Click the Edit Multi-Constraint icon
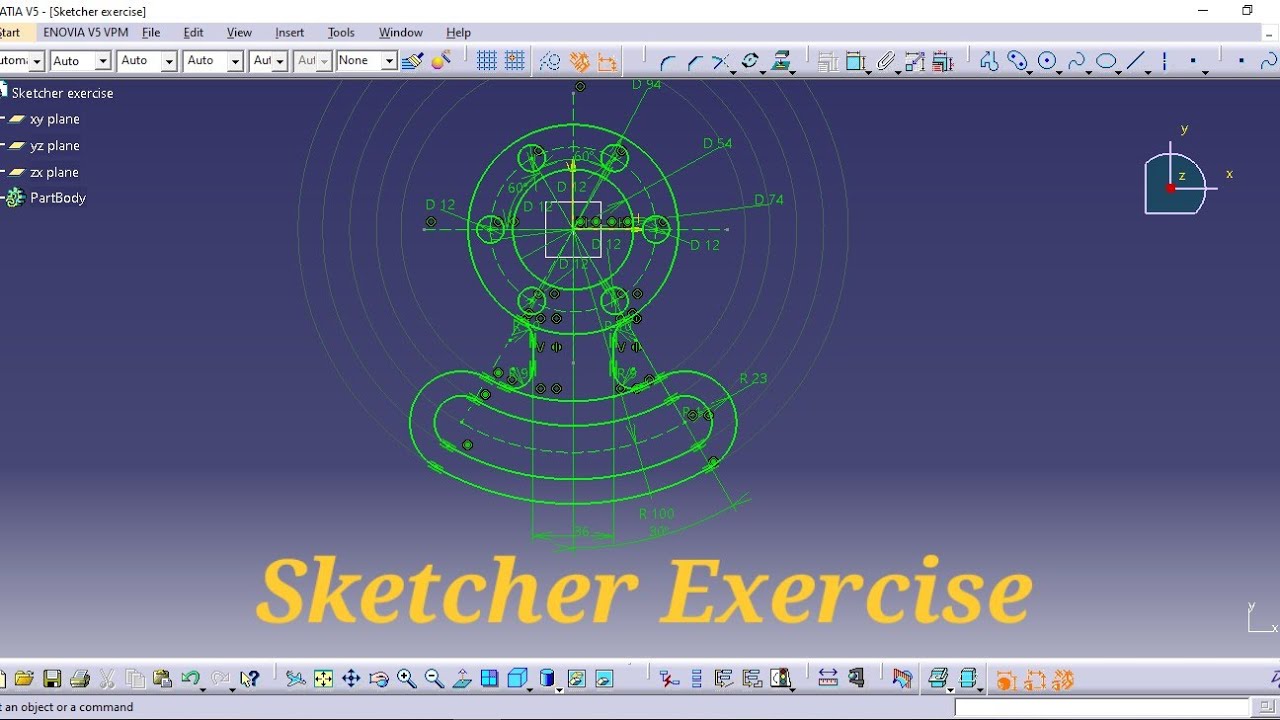The height and width of the screenshot is (720, 1280). (942, 62)
